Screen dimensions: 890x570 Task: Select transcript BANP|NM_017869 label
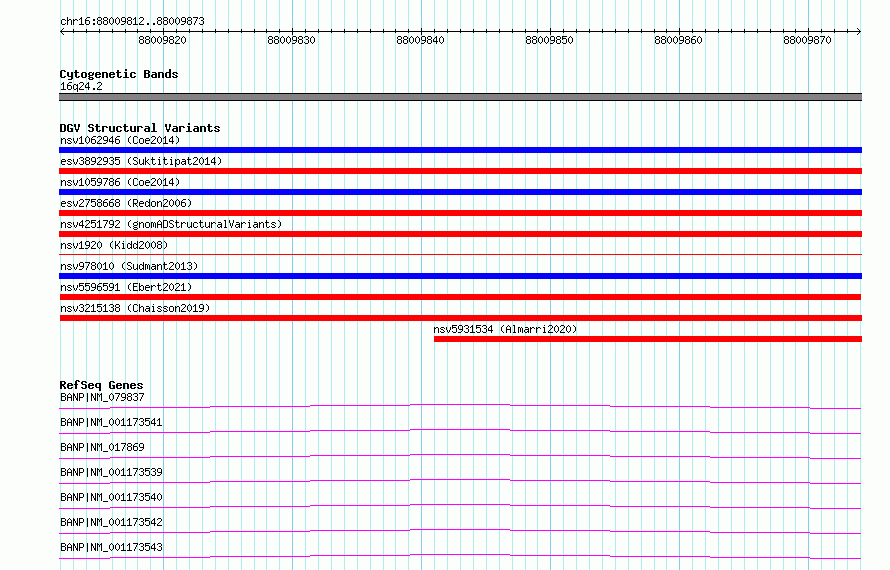102,447
